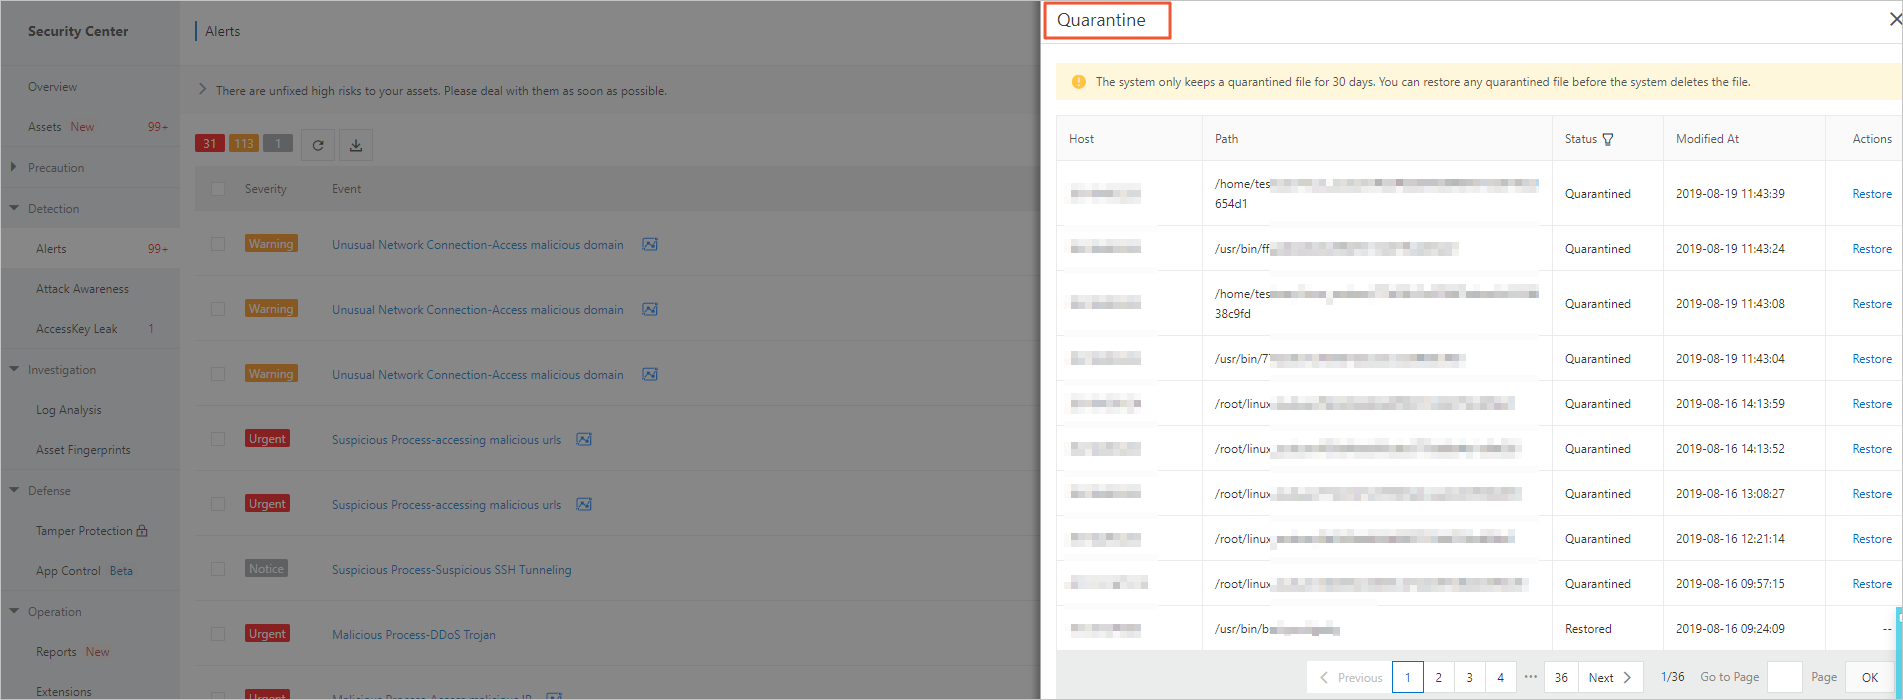Click the Status column filter icon

1608,139
